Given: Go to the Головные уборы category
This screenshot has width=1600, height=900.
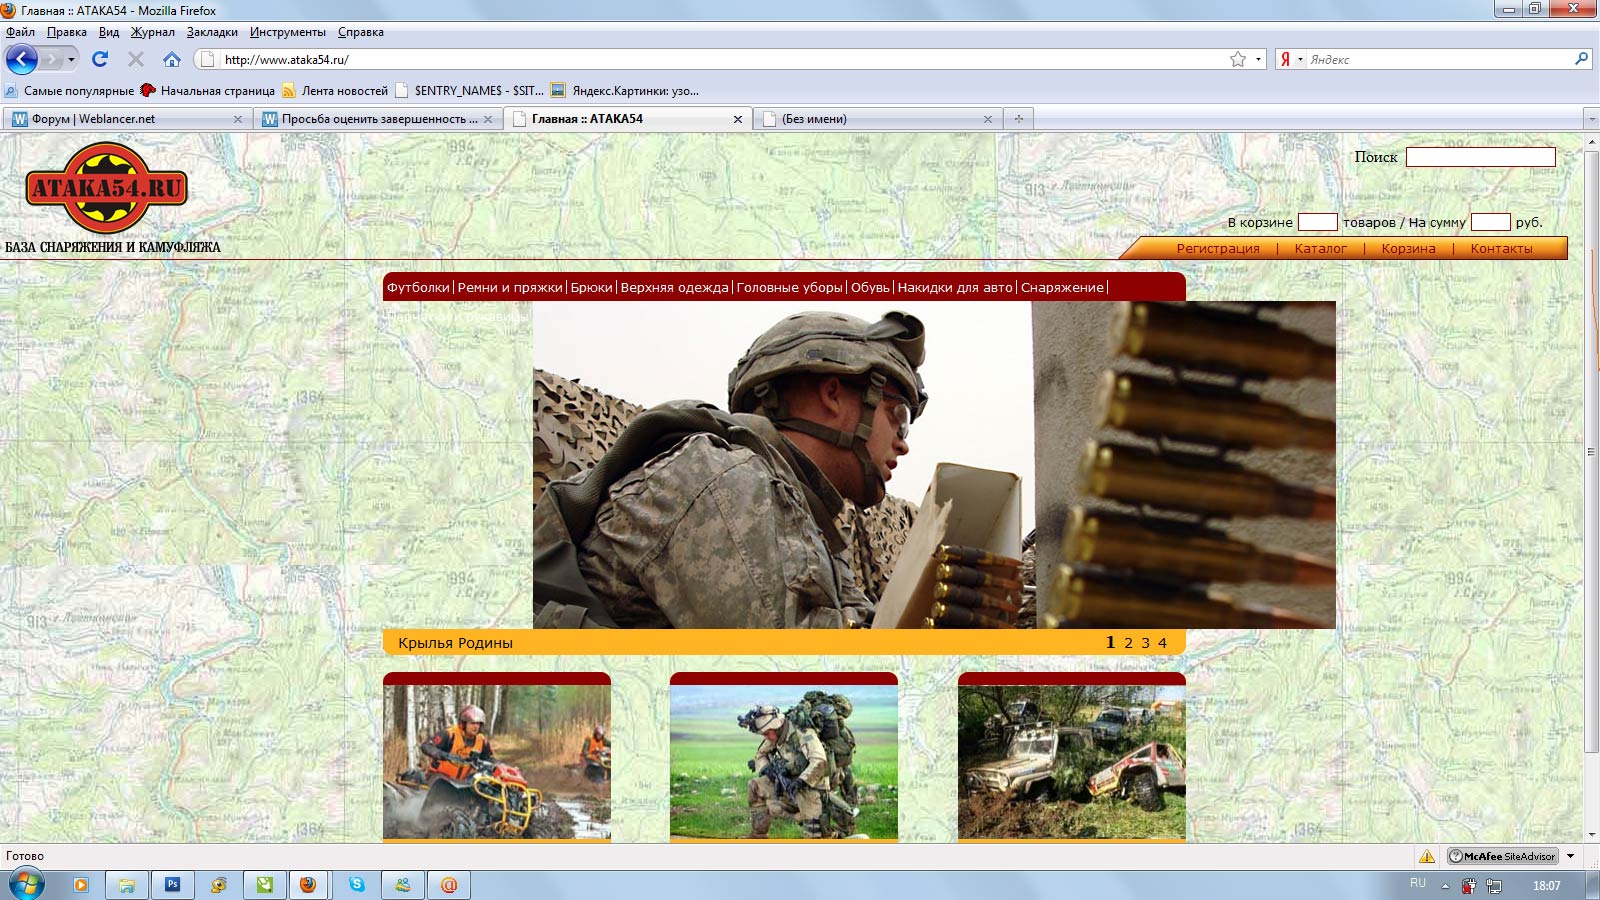Looking at the screenshot, I should (789, 288).
